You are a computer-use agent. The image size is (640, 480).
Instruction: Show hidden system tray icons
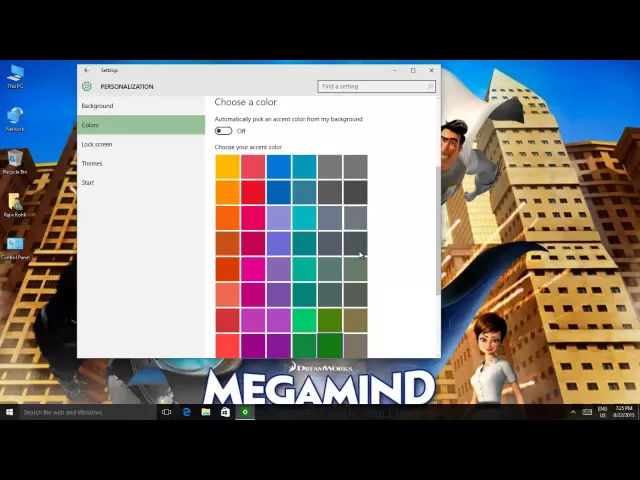tap(573, 412)
